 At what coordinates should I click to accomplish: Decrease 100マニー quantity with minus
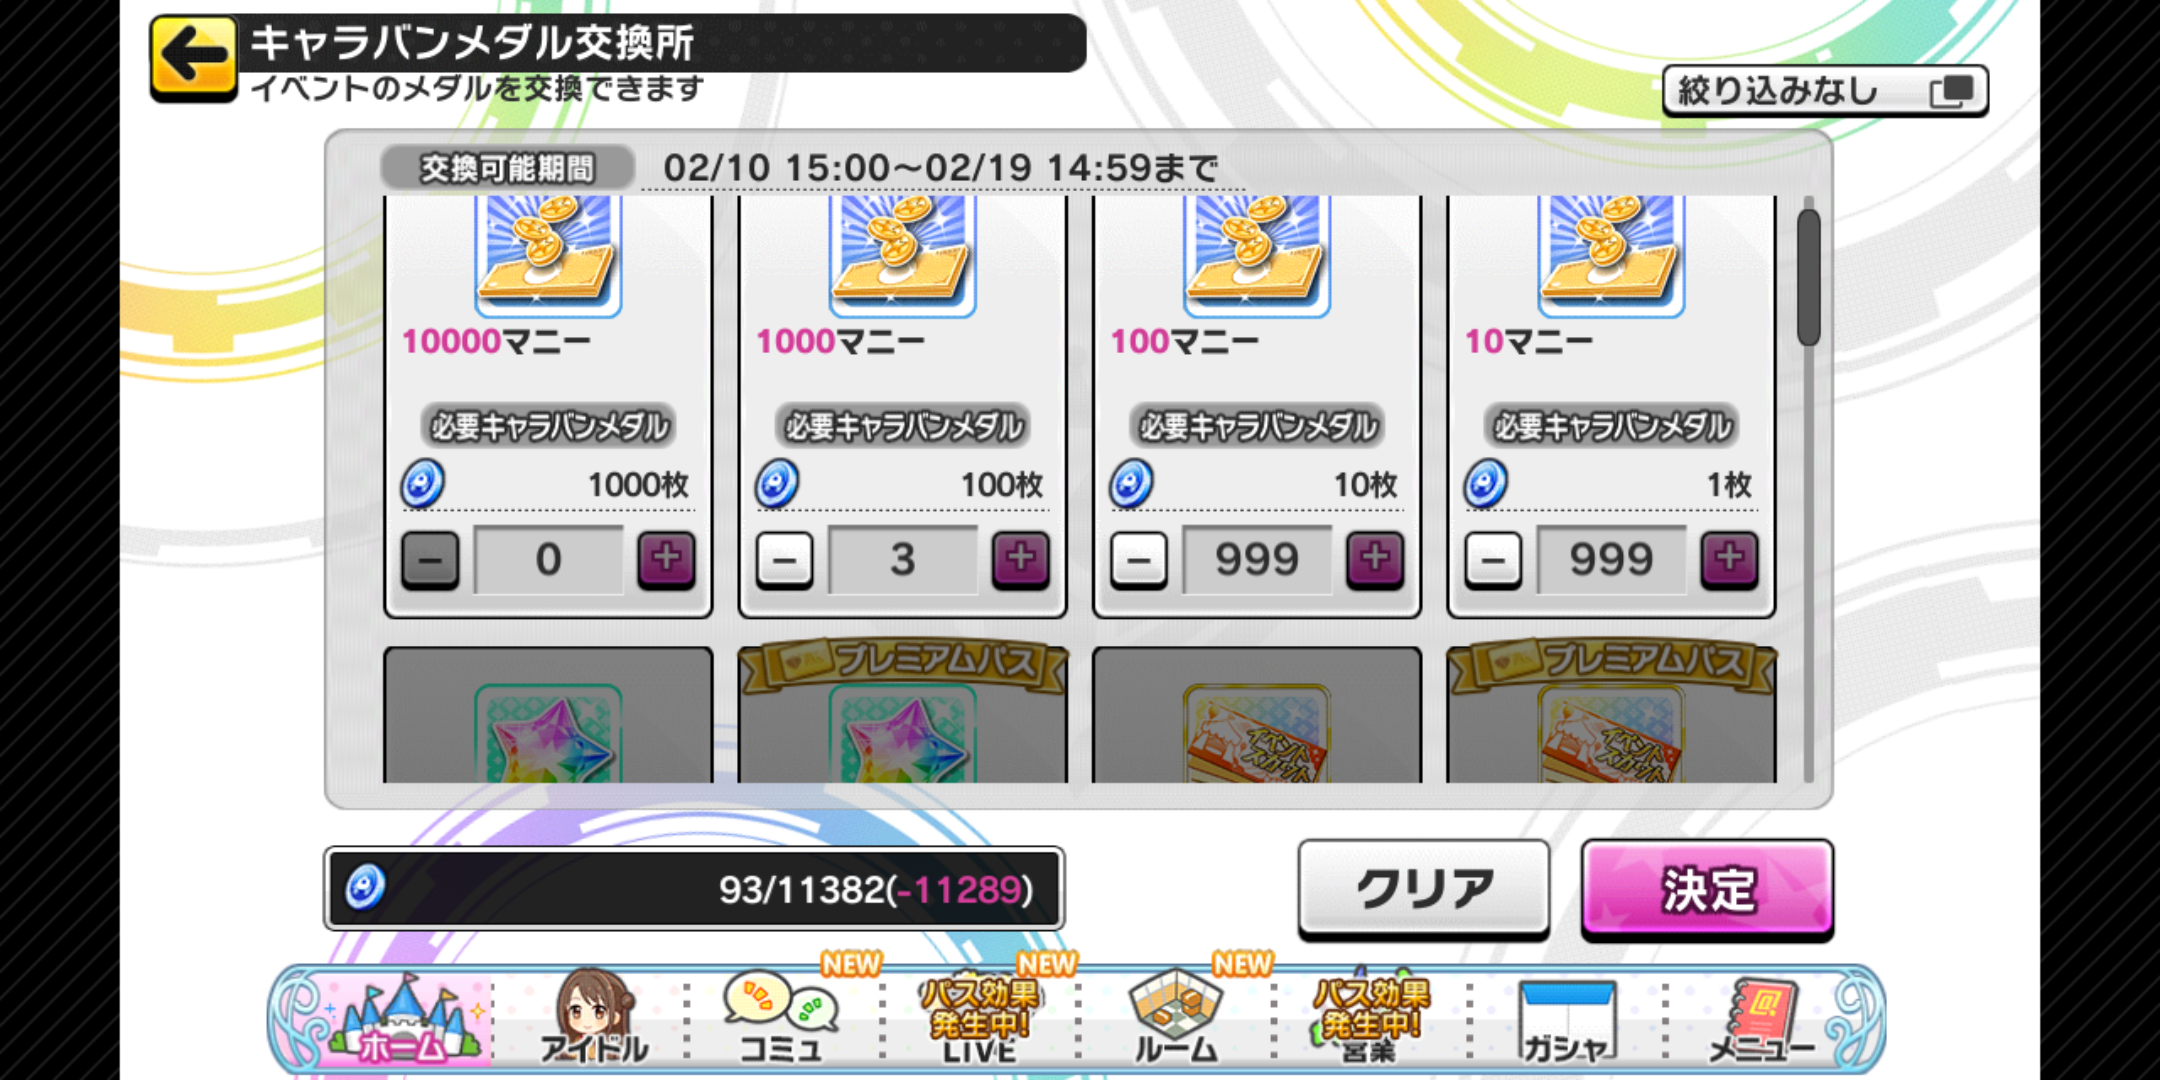click(x=1139, y=559)
